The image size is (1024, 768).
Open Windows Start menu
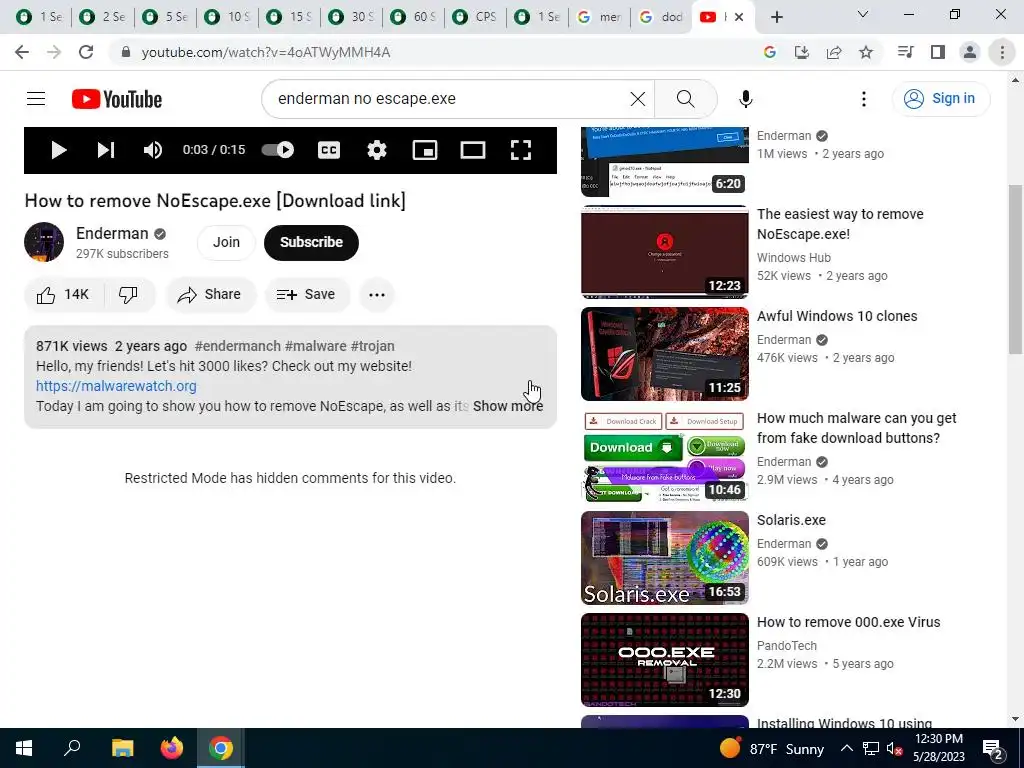point(24,748)
